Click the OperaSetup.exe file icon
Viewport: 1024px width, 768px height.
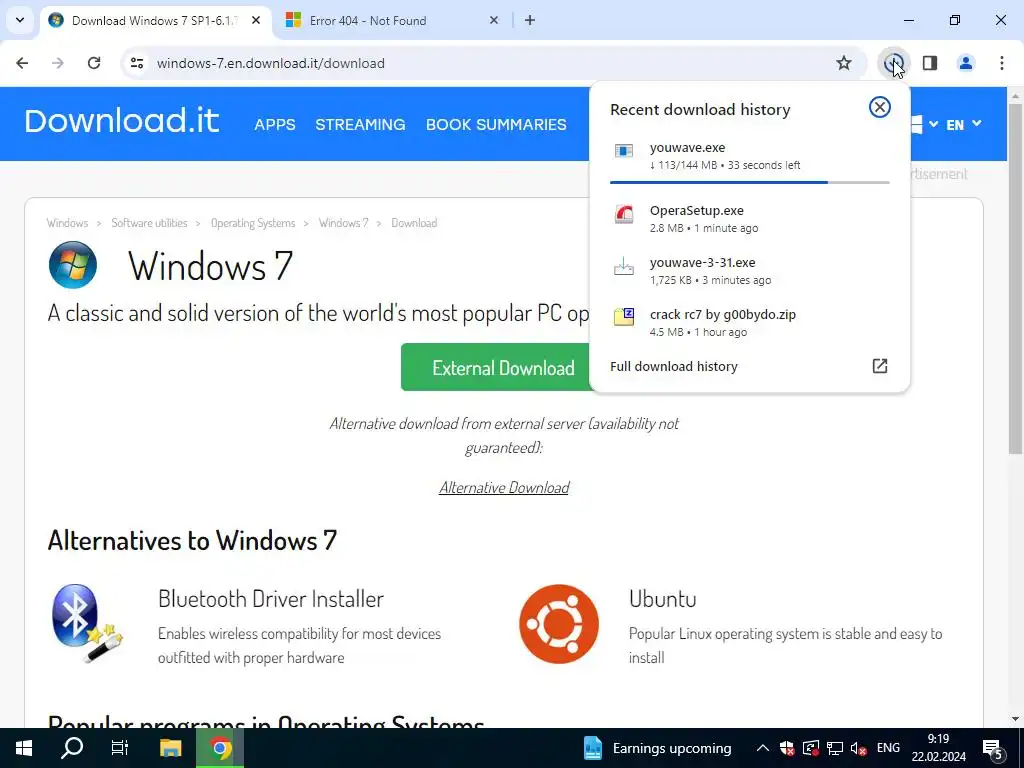coord(624,214)
